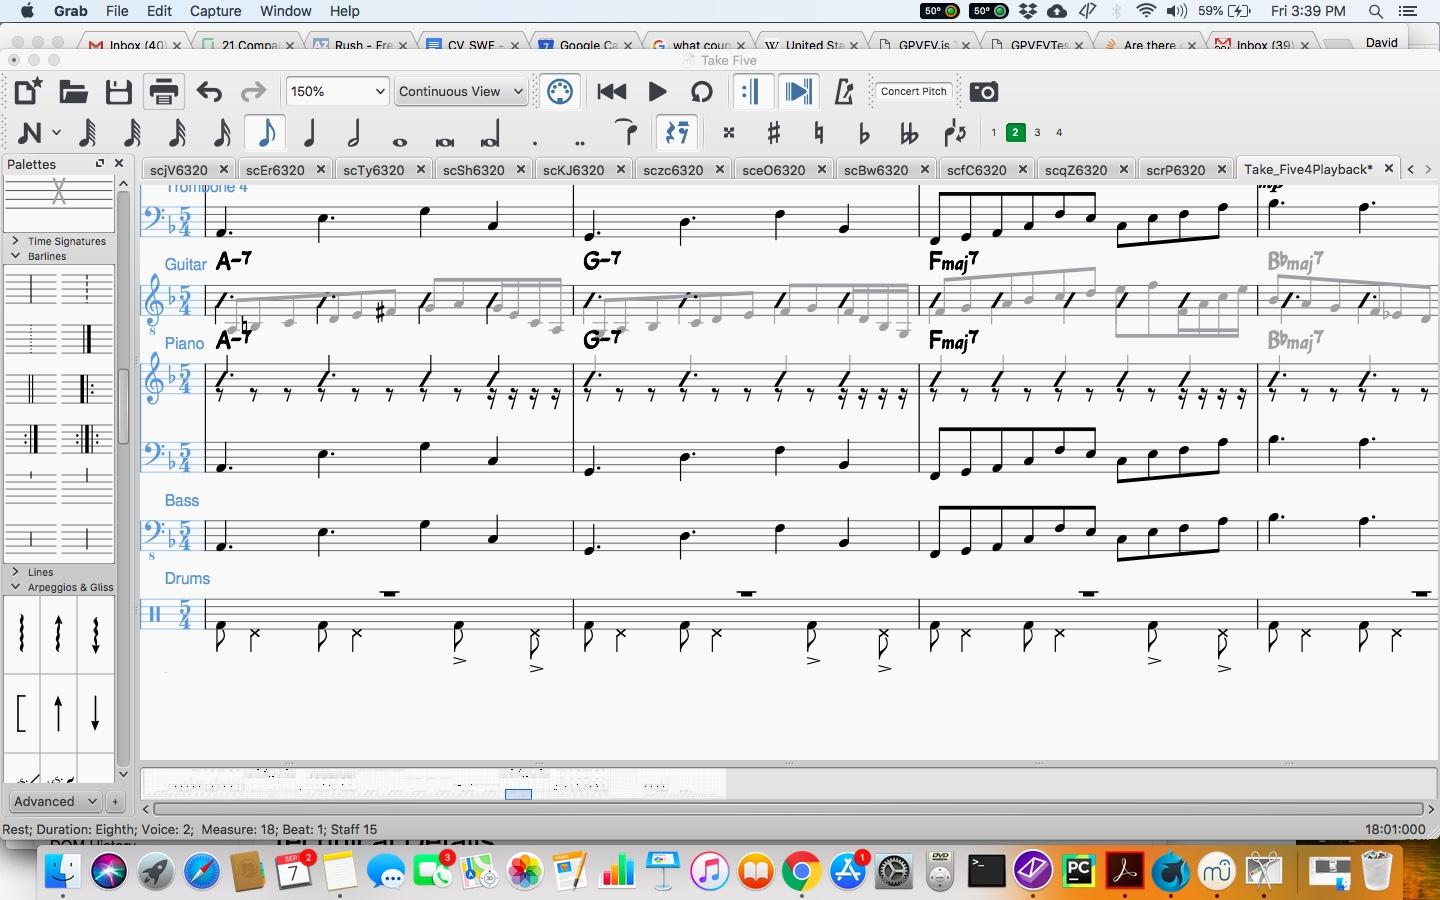Add a new palette workspace
The image size is (1440, 900).
click(x=115, y=801)
